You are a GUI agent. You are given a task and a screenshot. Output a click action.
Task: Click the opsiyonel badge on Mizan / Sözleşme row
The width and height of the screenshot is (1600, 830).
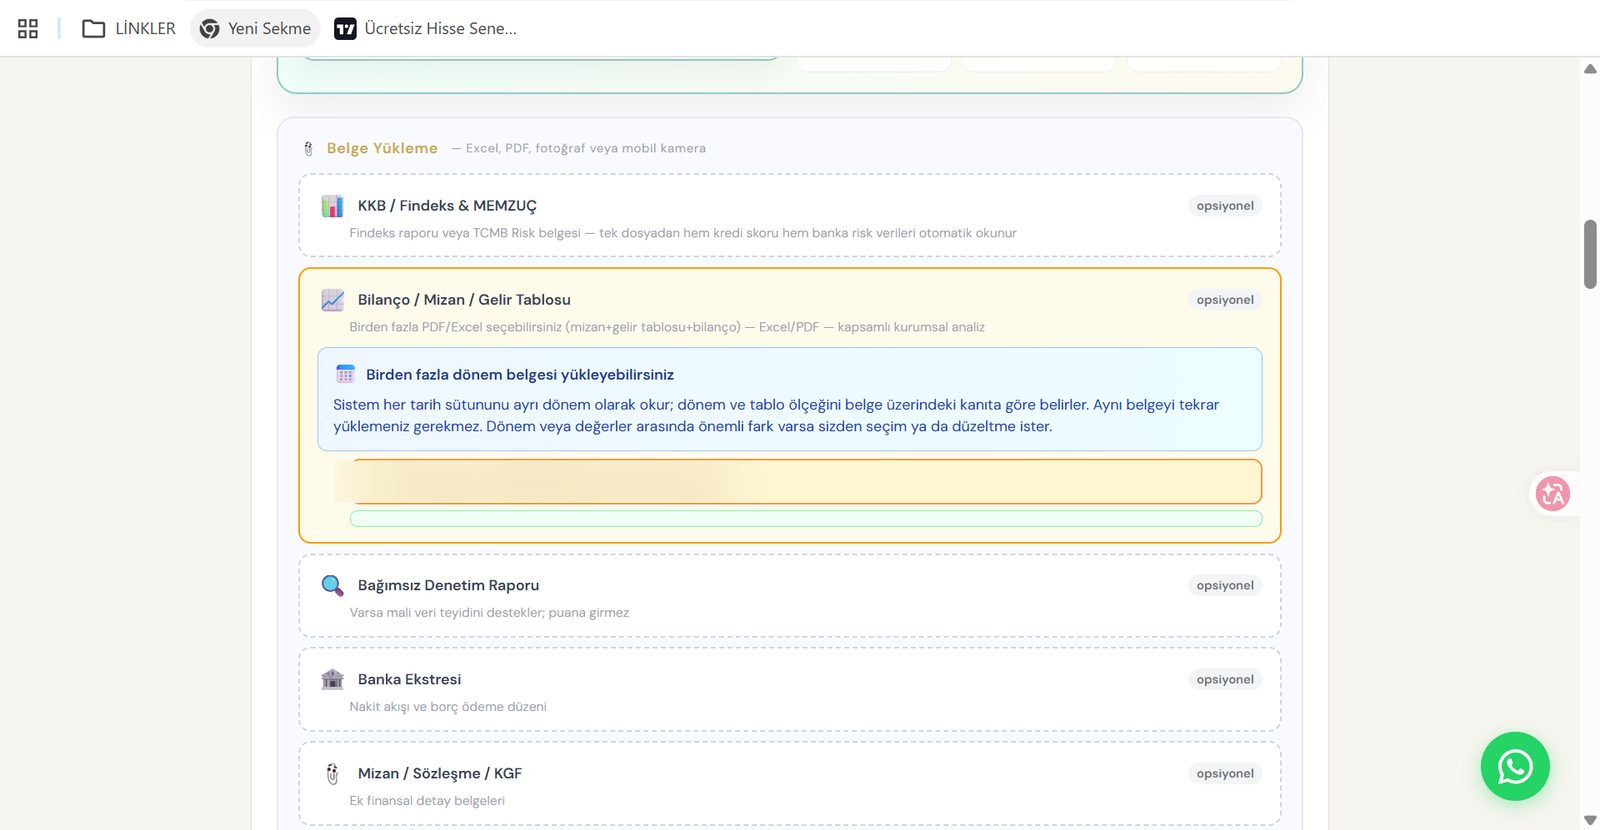[x=1225, y=774]
